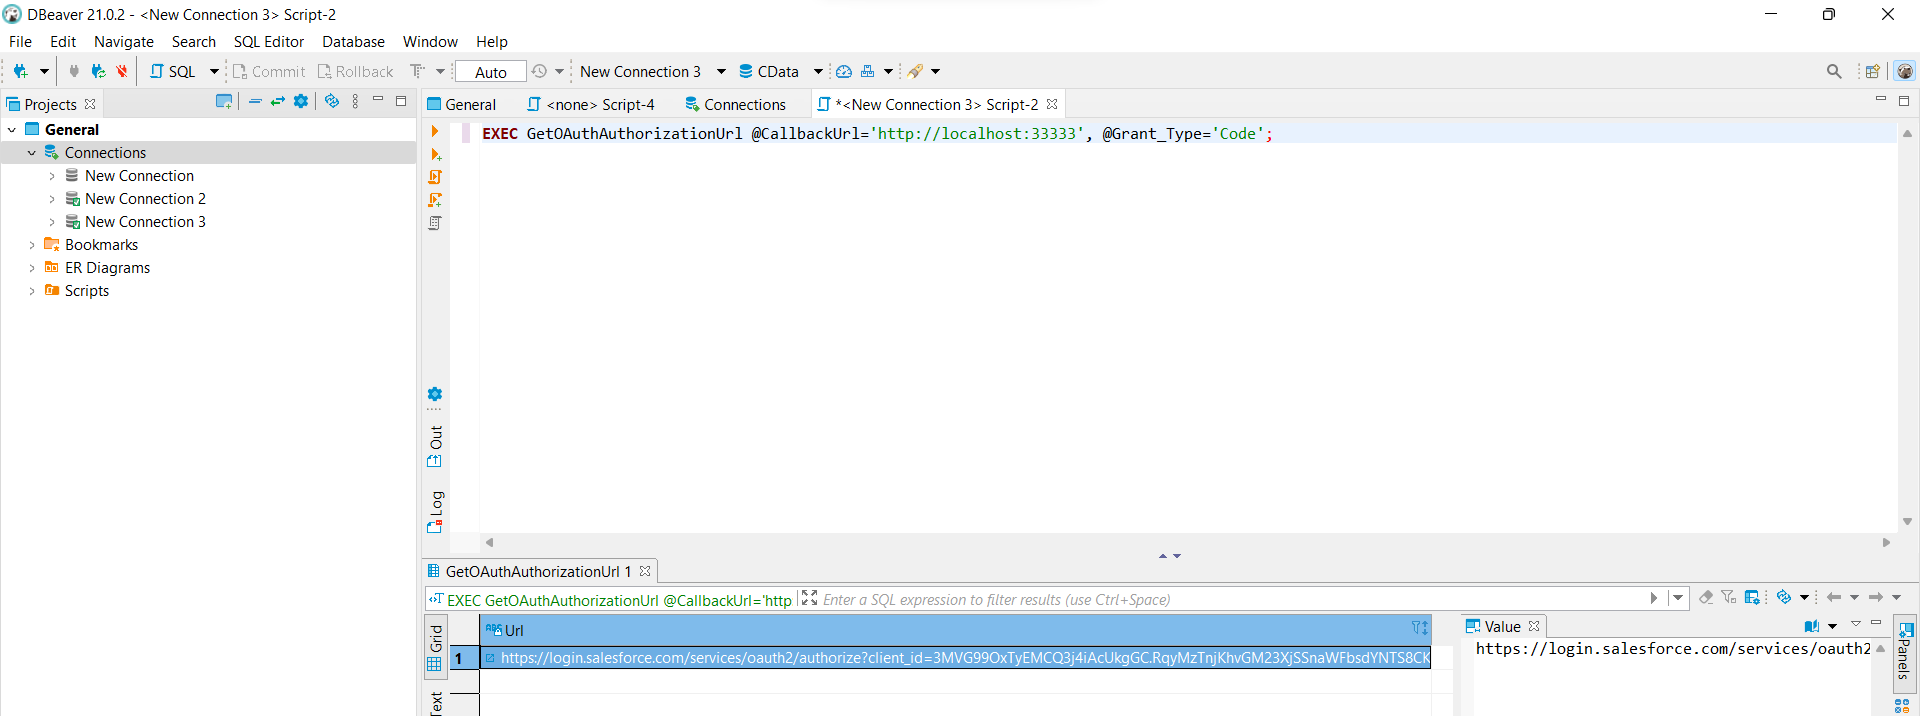Screen dimensions: 1920x716
Task: Open the SQL Editor menu
Action: [x=268, y=42]
